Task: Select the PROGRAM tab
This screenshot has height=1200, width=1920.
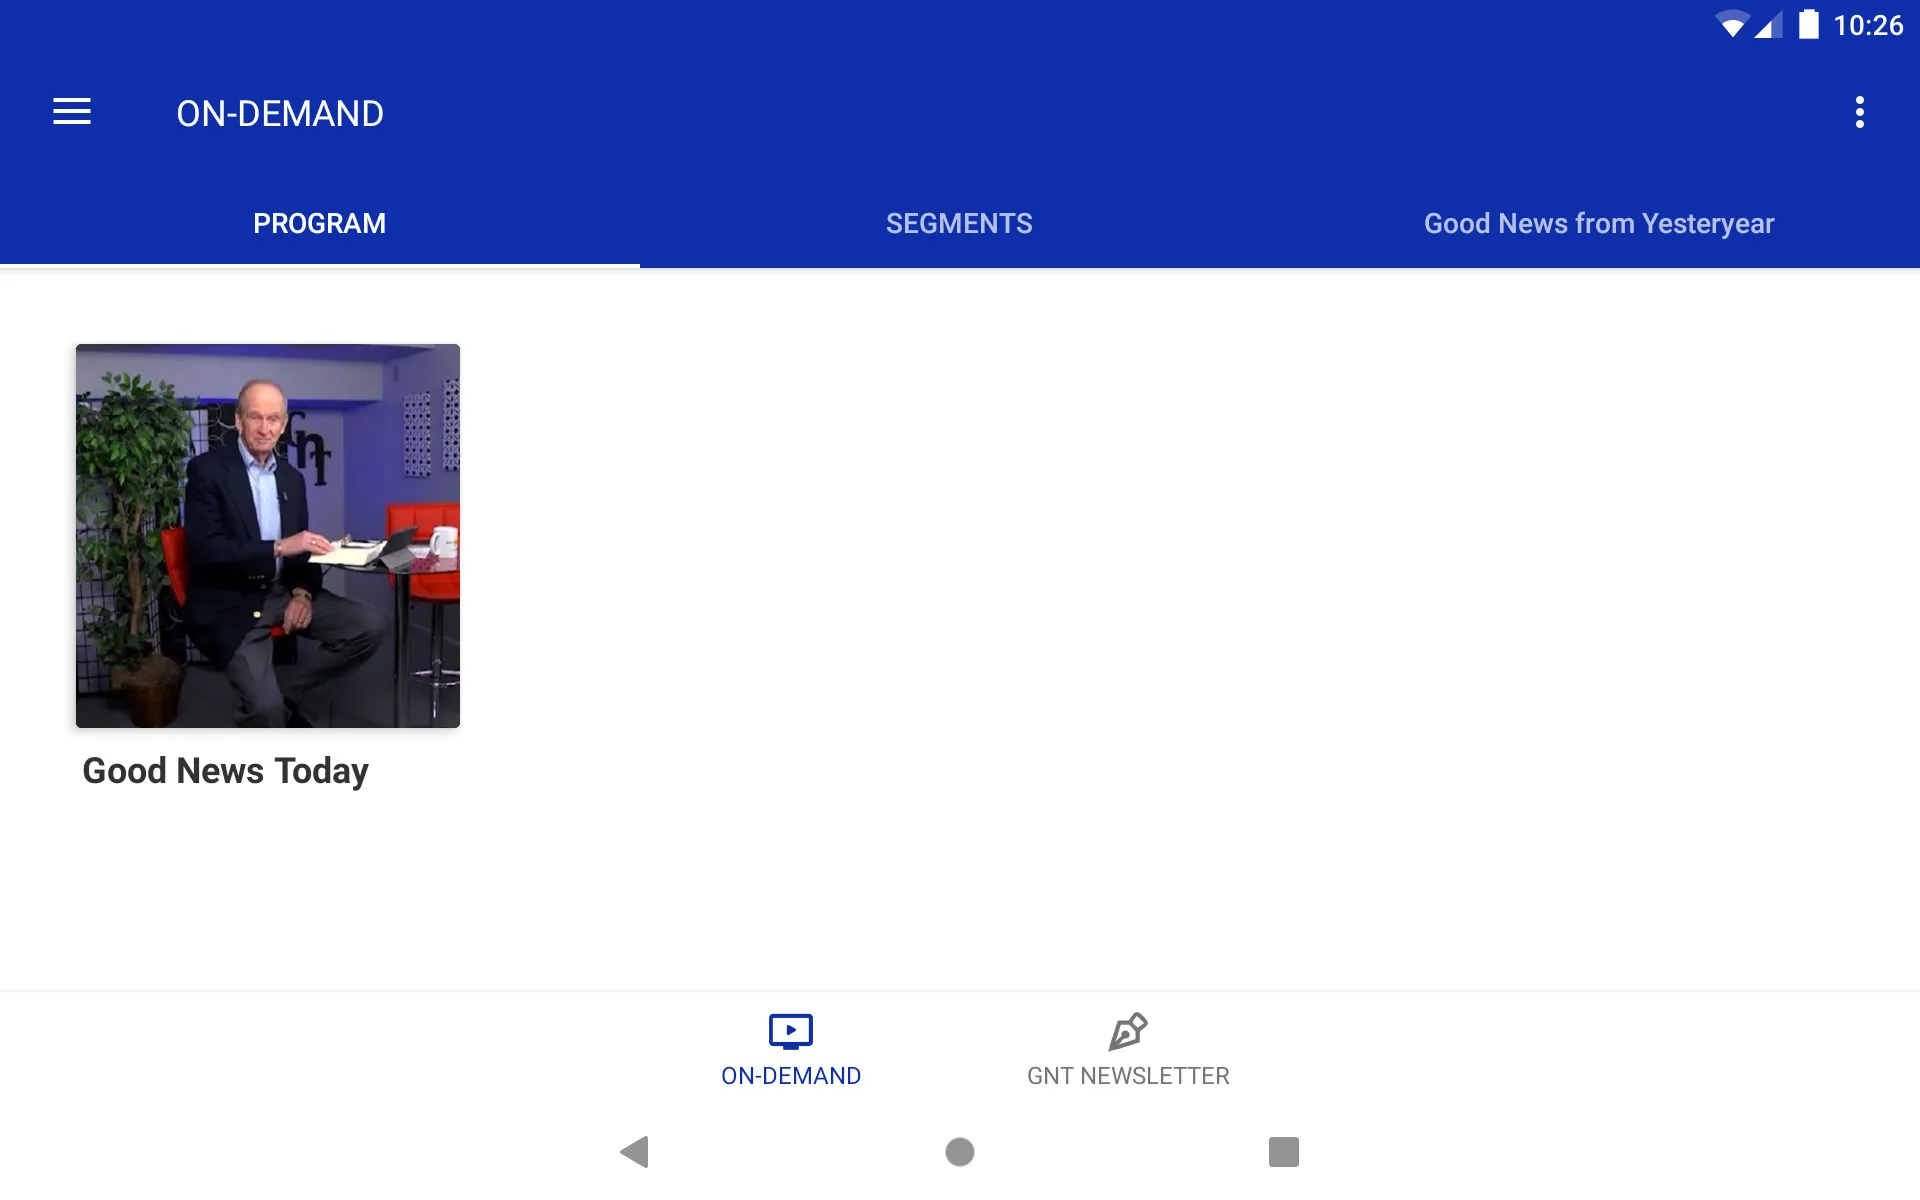Action: (319, 223)
